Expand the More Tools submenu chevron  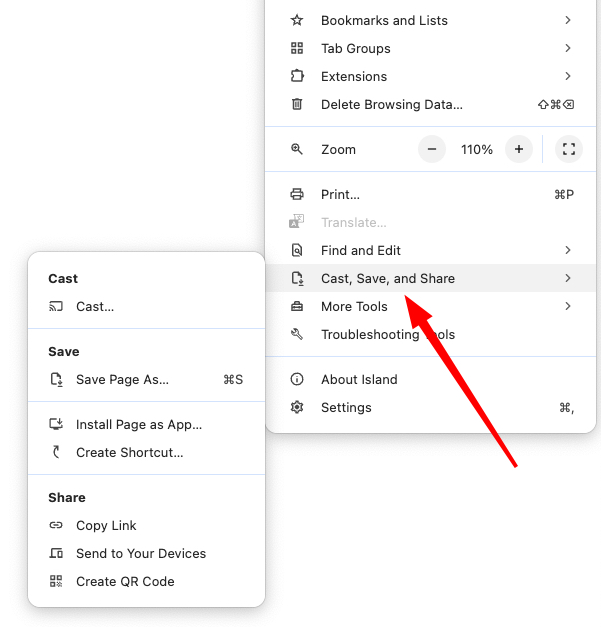568,306
